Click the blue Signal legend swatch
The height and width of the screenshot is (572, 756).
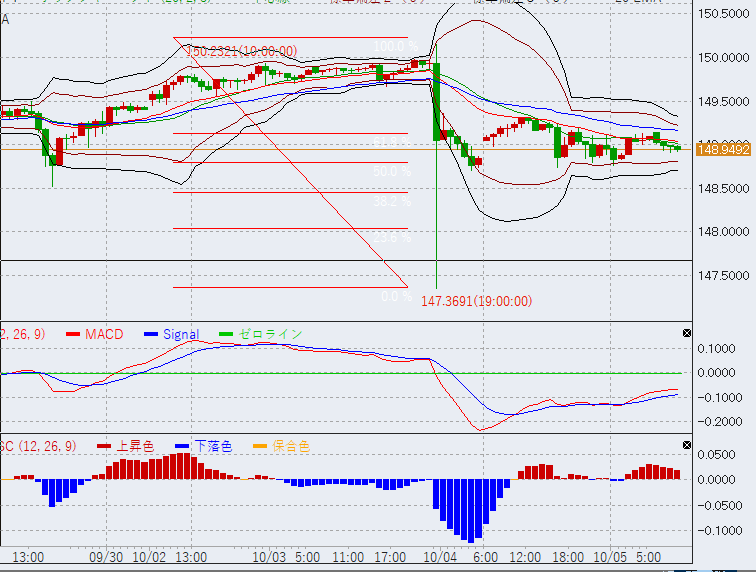pyautogui.click(x=152, y=334)
